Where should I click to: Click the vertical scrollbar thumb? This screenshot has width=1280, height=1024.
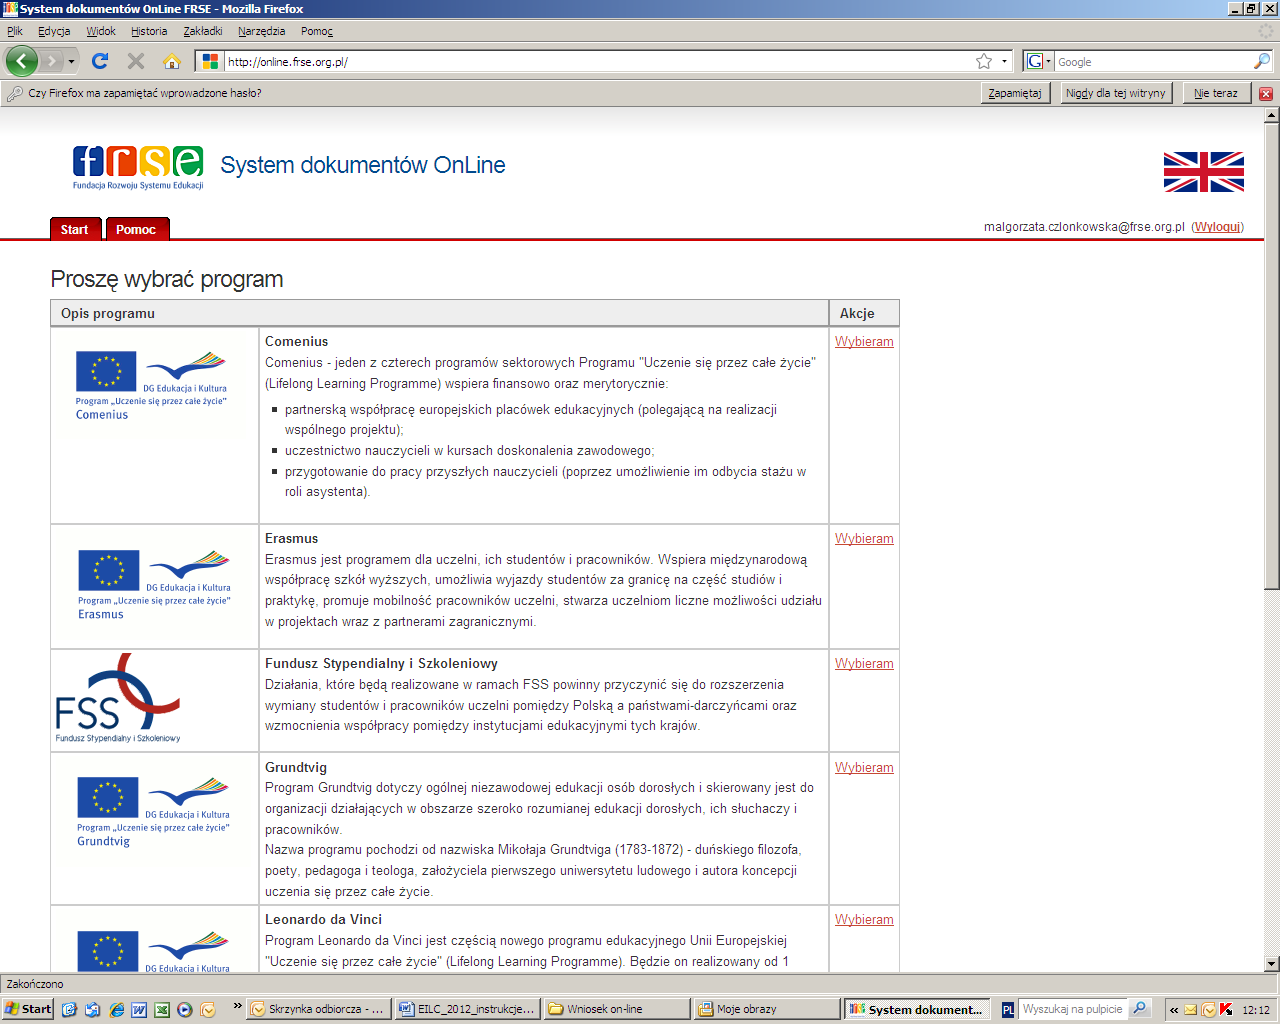click(1272, 356)
